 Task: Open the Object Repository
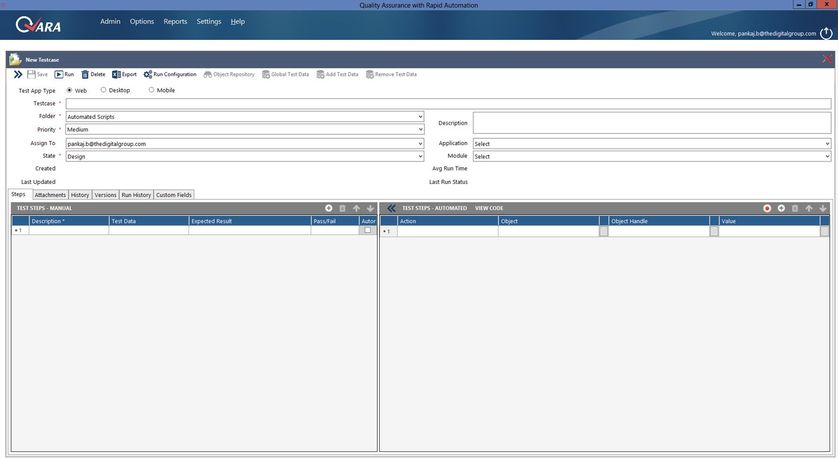pyautogui.click(x=229, y=74)
